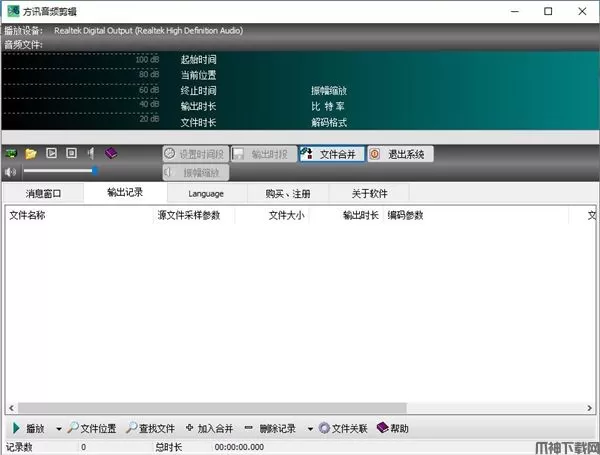Open an audio file with folder icon
The image size is (600, 455).
click(x=31, y=154)
